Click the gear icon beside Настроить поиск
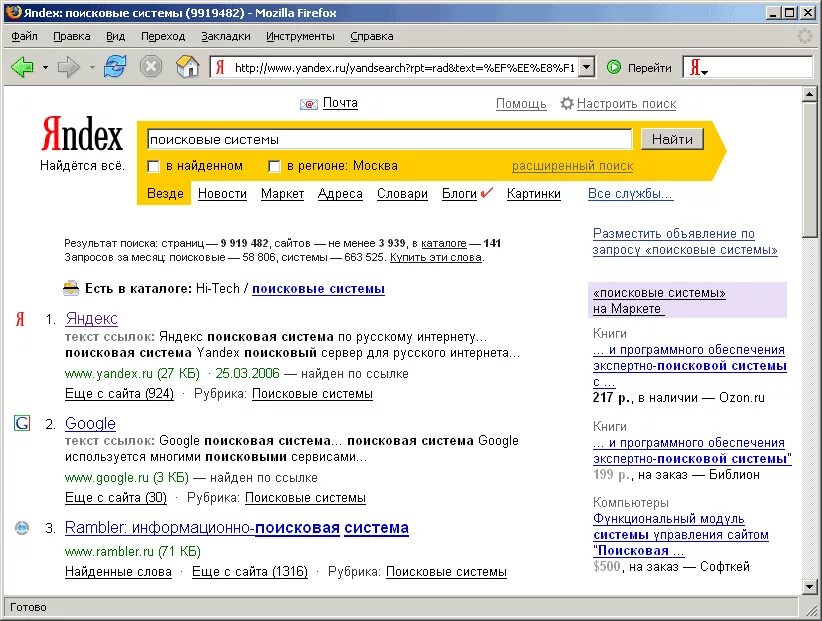The width and height of the screenshot is (822, 621). pos(567,103)
